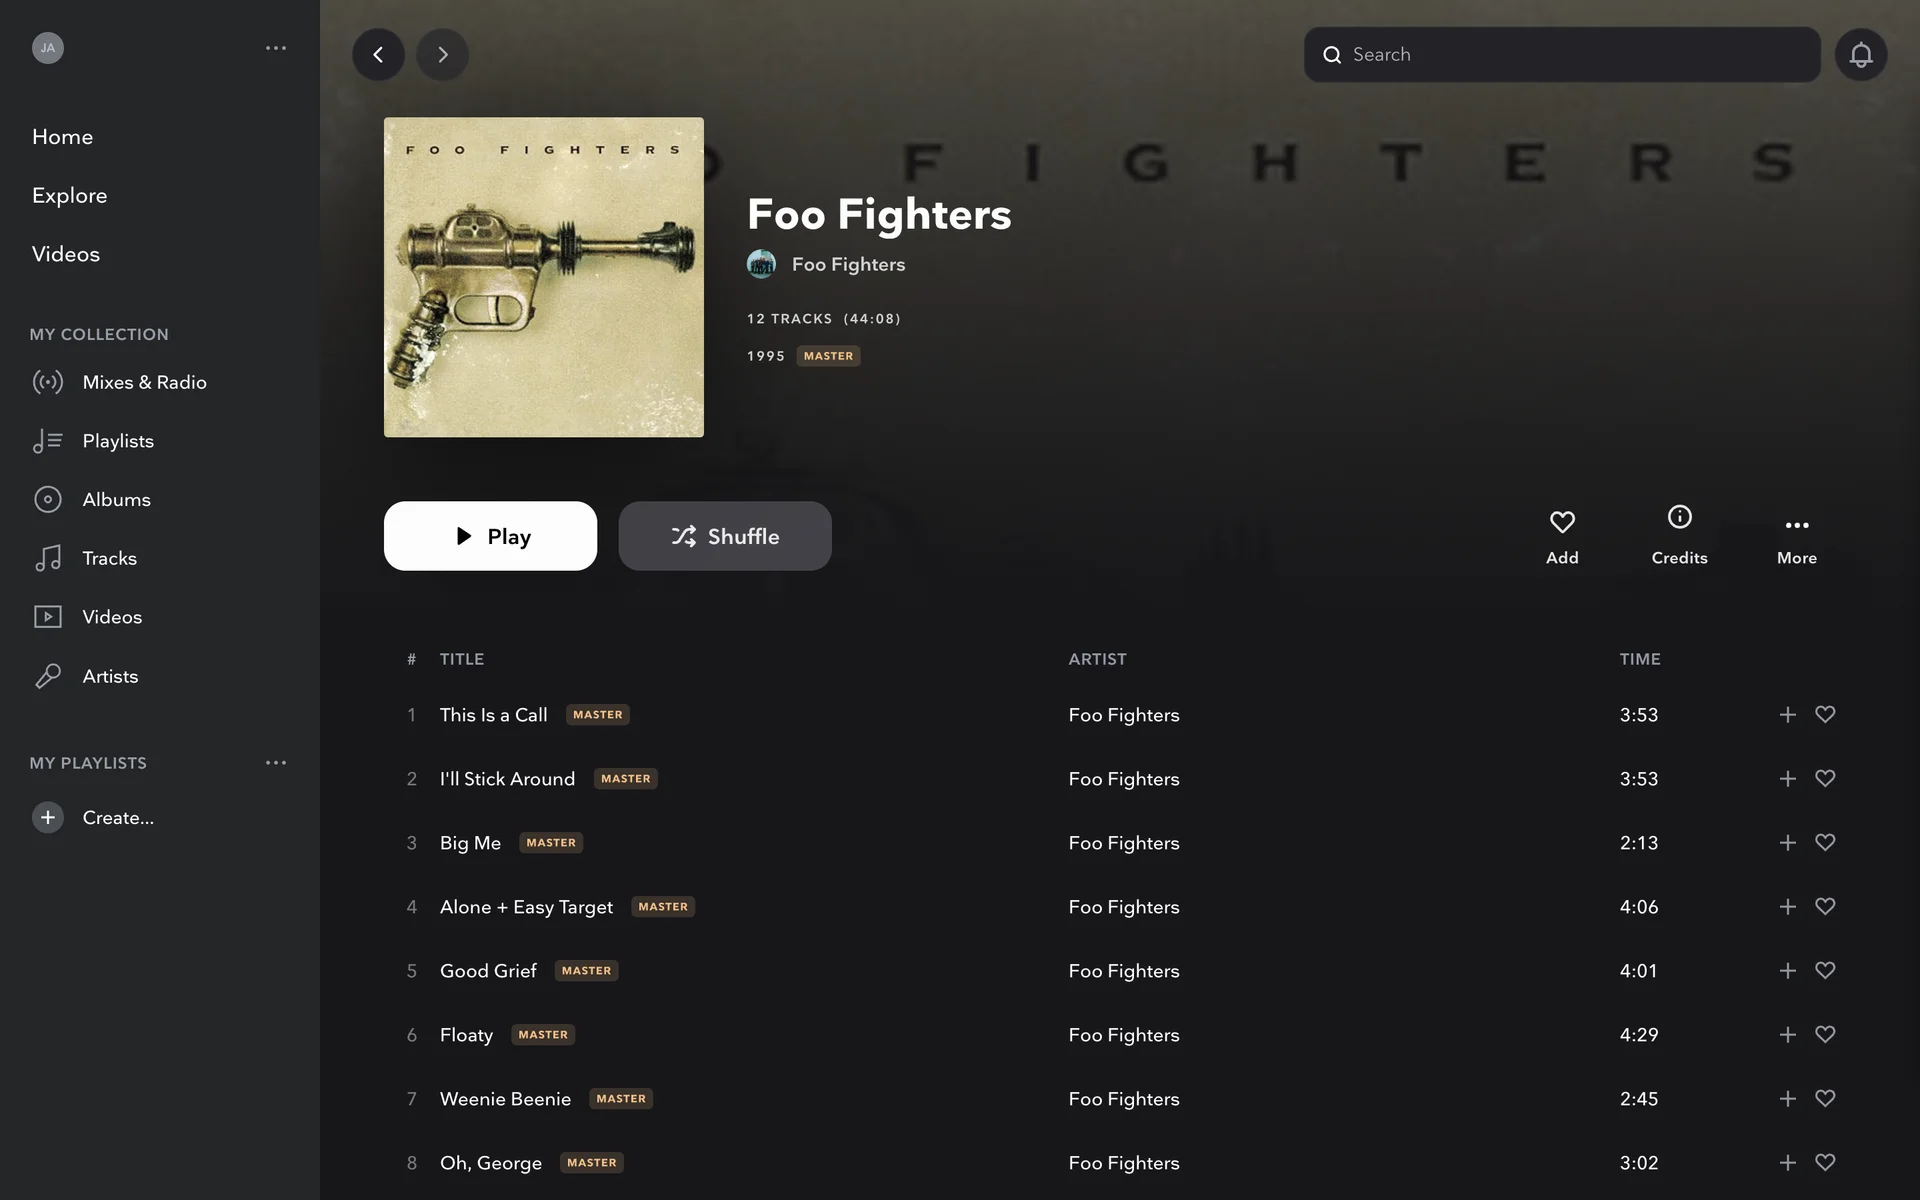1920x1200 pixels.
Task: Click the JA profile avatar
Action: click(48, 48)
